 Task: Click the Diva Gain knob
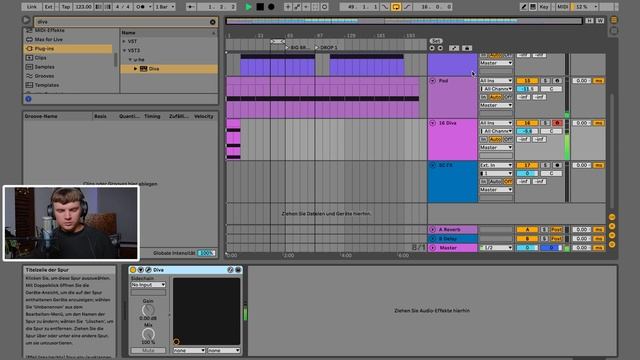(x=148, y=310)
